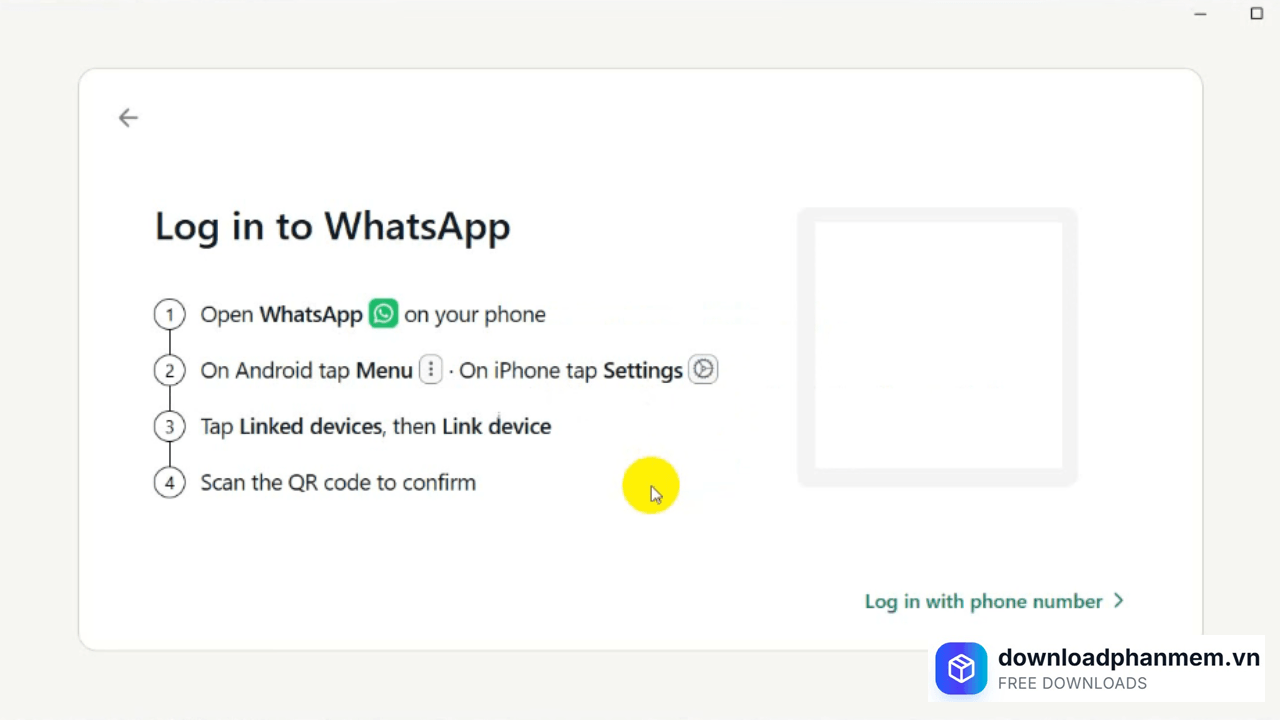Click the back arrow icon

pos(128,118)
